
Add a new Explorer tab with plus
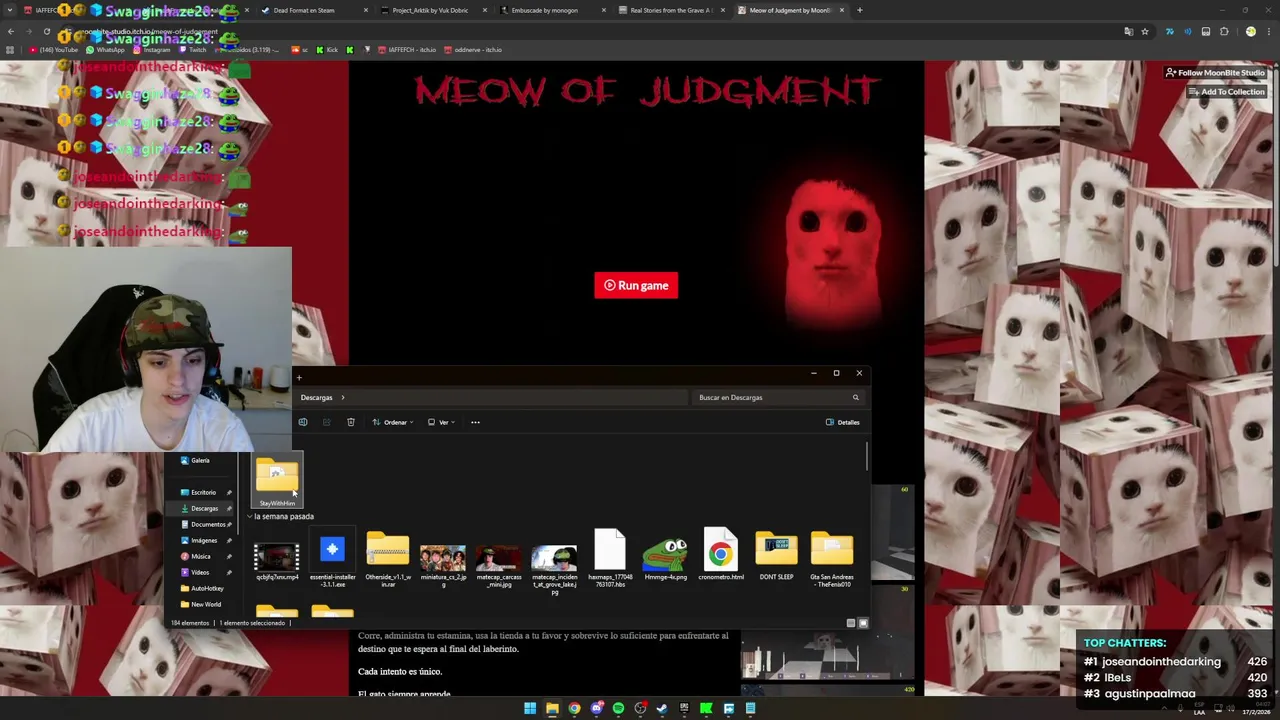299,378
